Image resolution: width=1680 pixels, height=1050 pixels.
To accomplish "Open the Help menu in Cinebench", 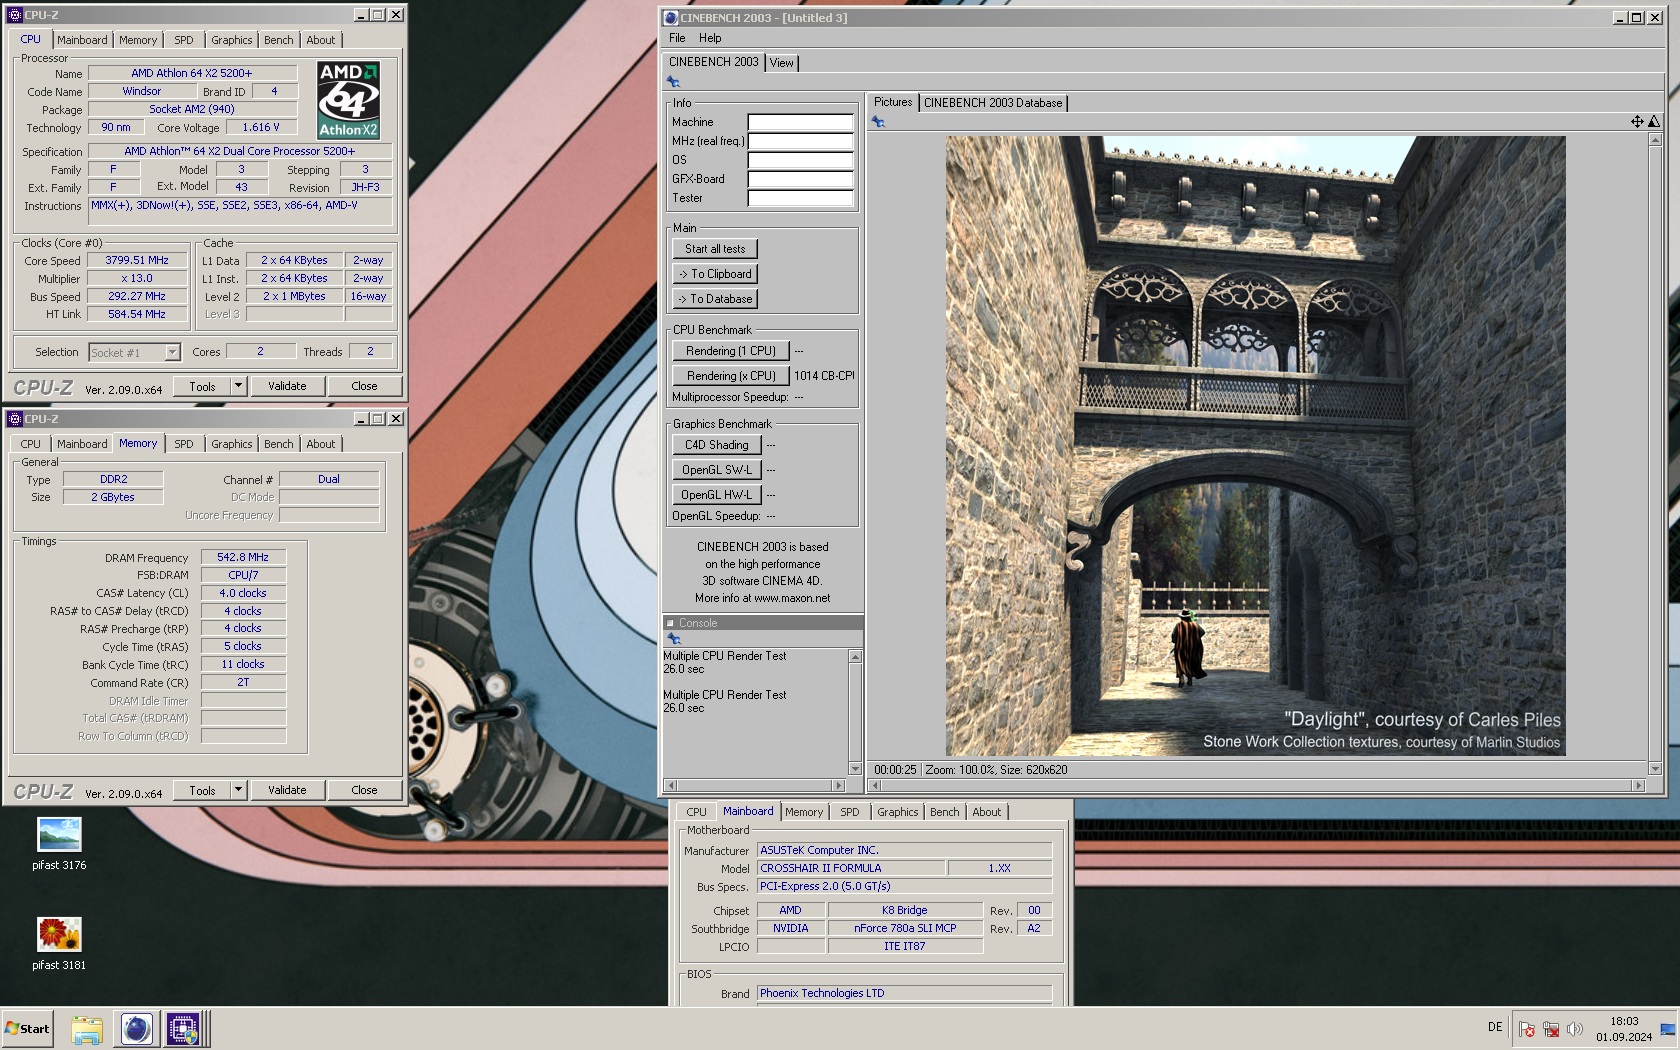I will (x=710, y=38).
